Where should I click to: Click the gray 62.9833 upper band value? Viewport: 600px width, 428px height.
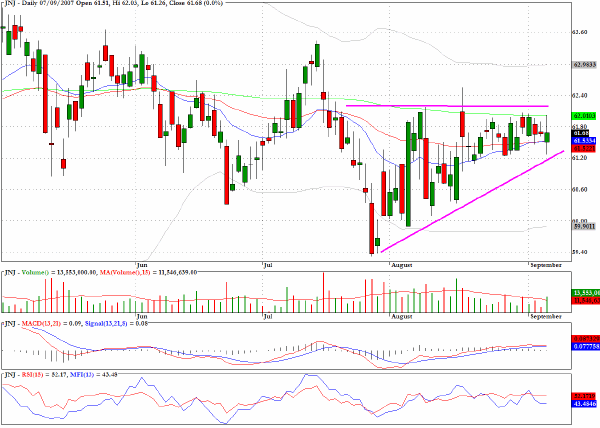pos(585,65)
